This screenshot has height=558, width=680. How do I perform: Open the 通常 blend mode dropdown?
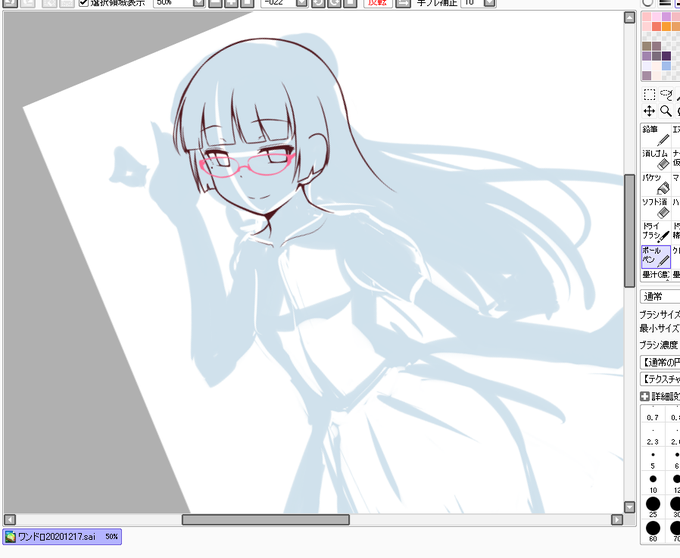click(660, 297)
